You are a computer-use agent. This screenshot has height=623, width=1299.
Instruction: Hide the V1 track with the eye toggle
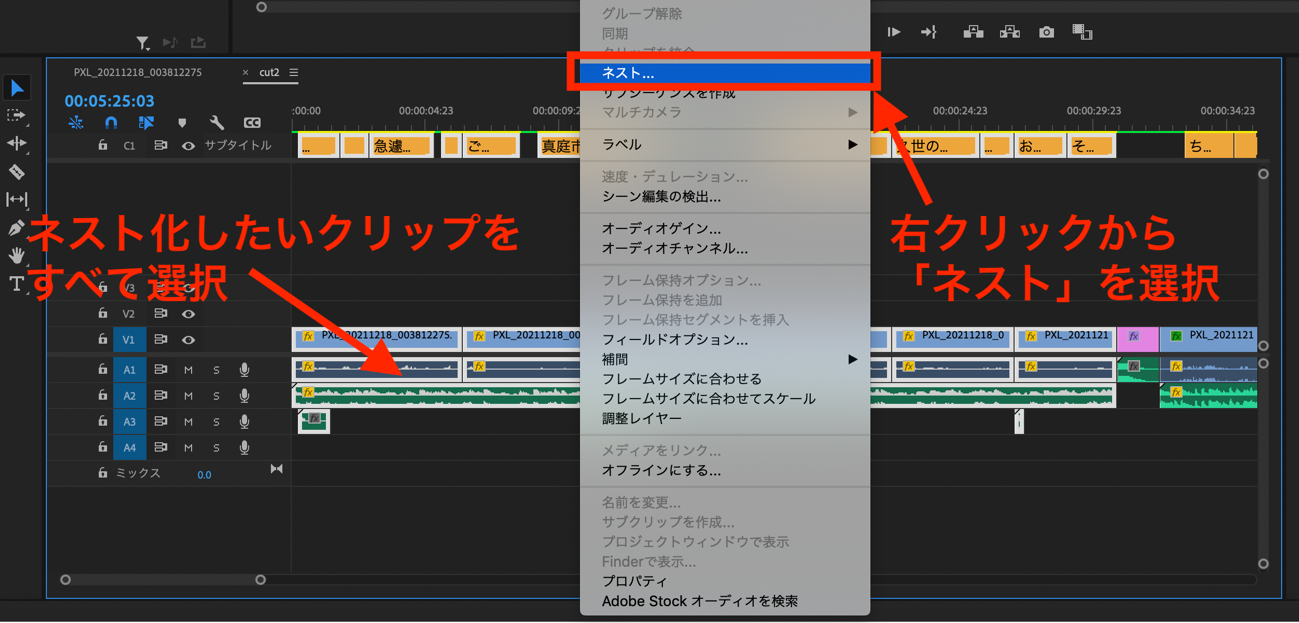tap(187, 340)
